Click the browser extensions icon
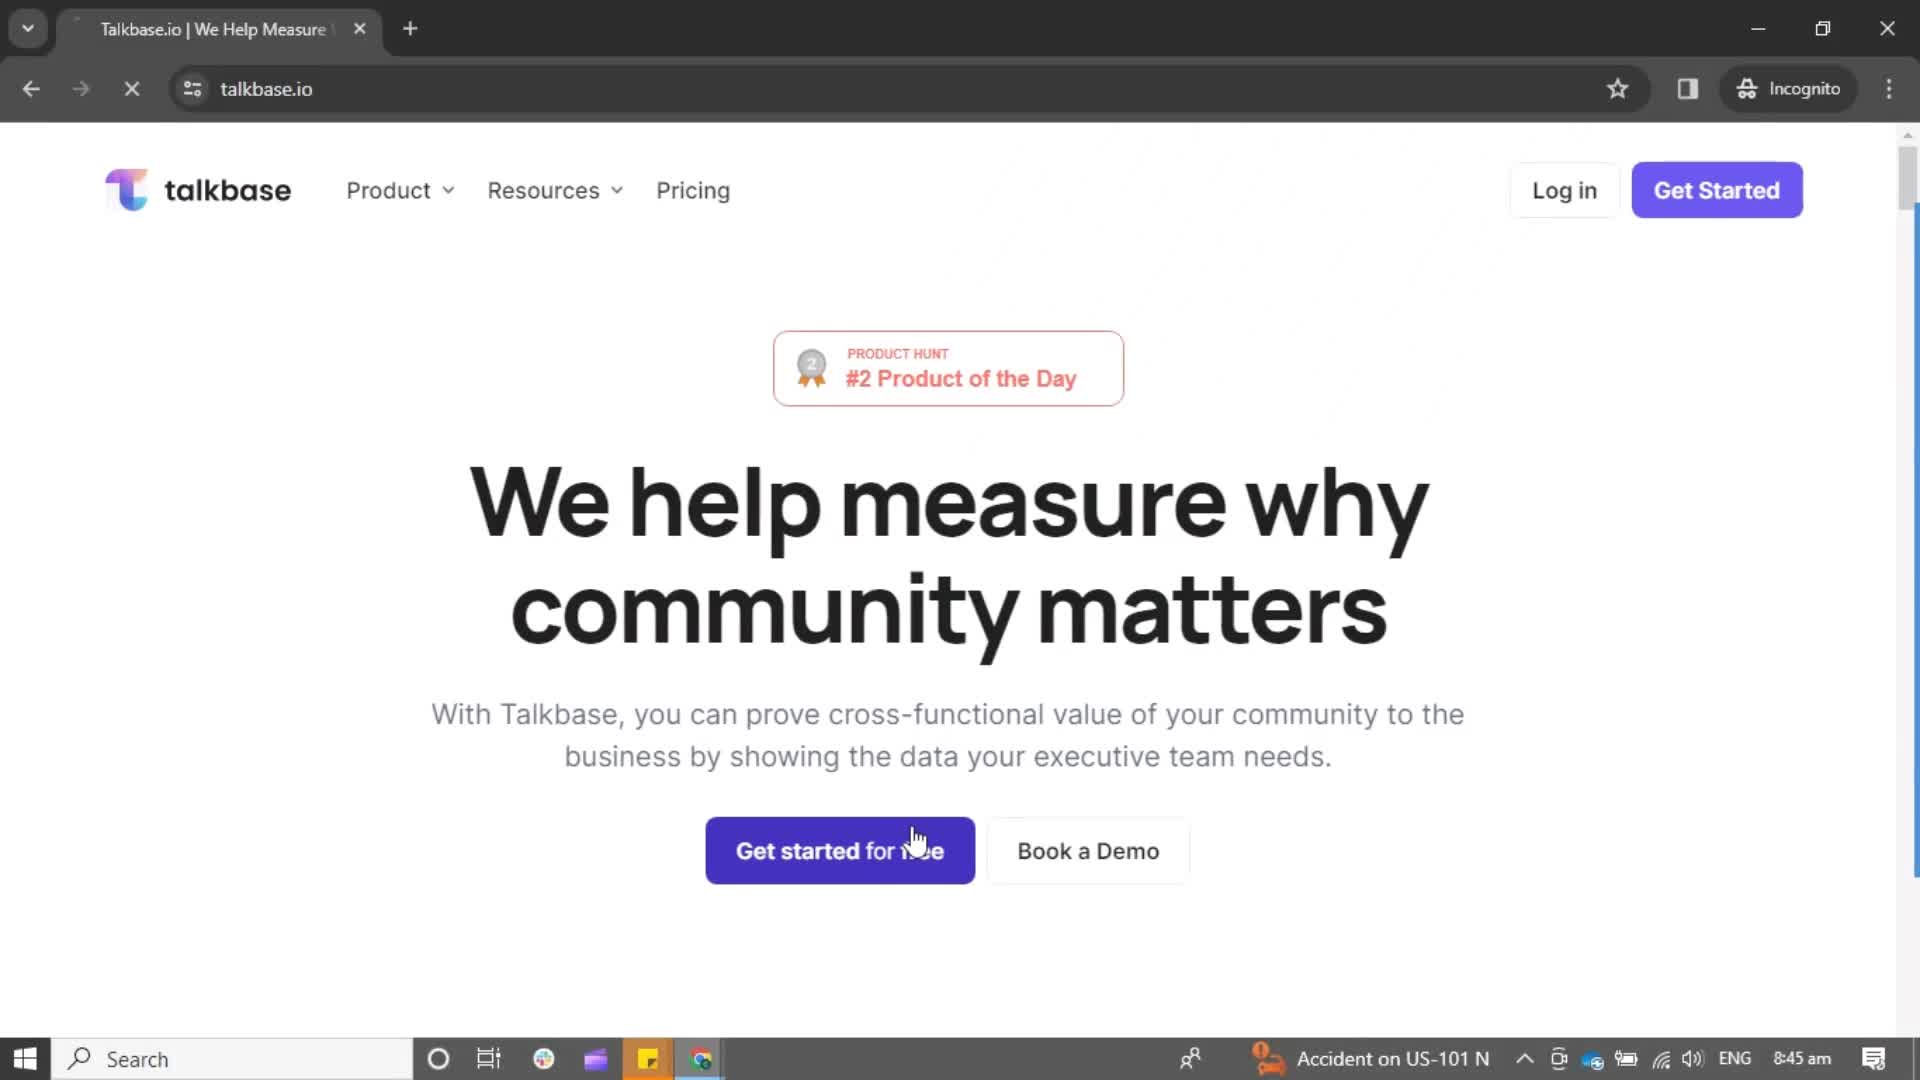Viewport: 1920px width, 1080px height. pos(1688,88)
